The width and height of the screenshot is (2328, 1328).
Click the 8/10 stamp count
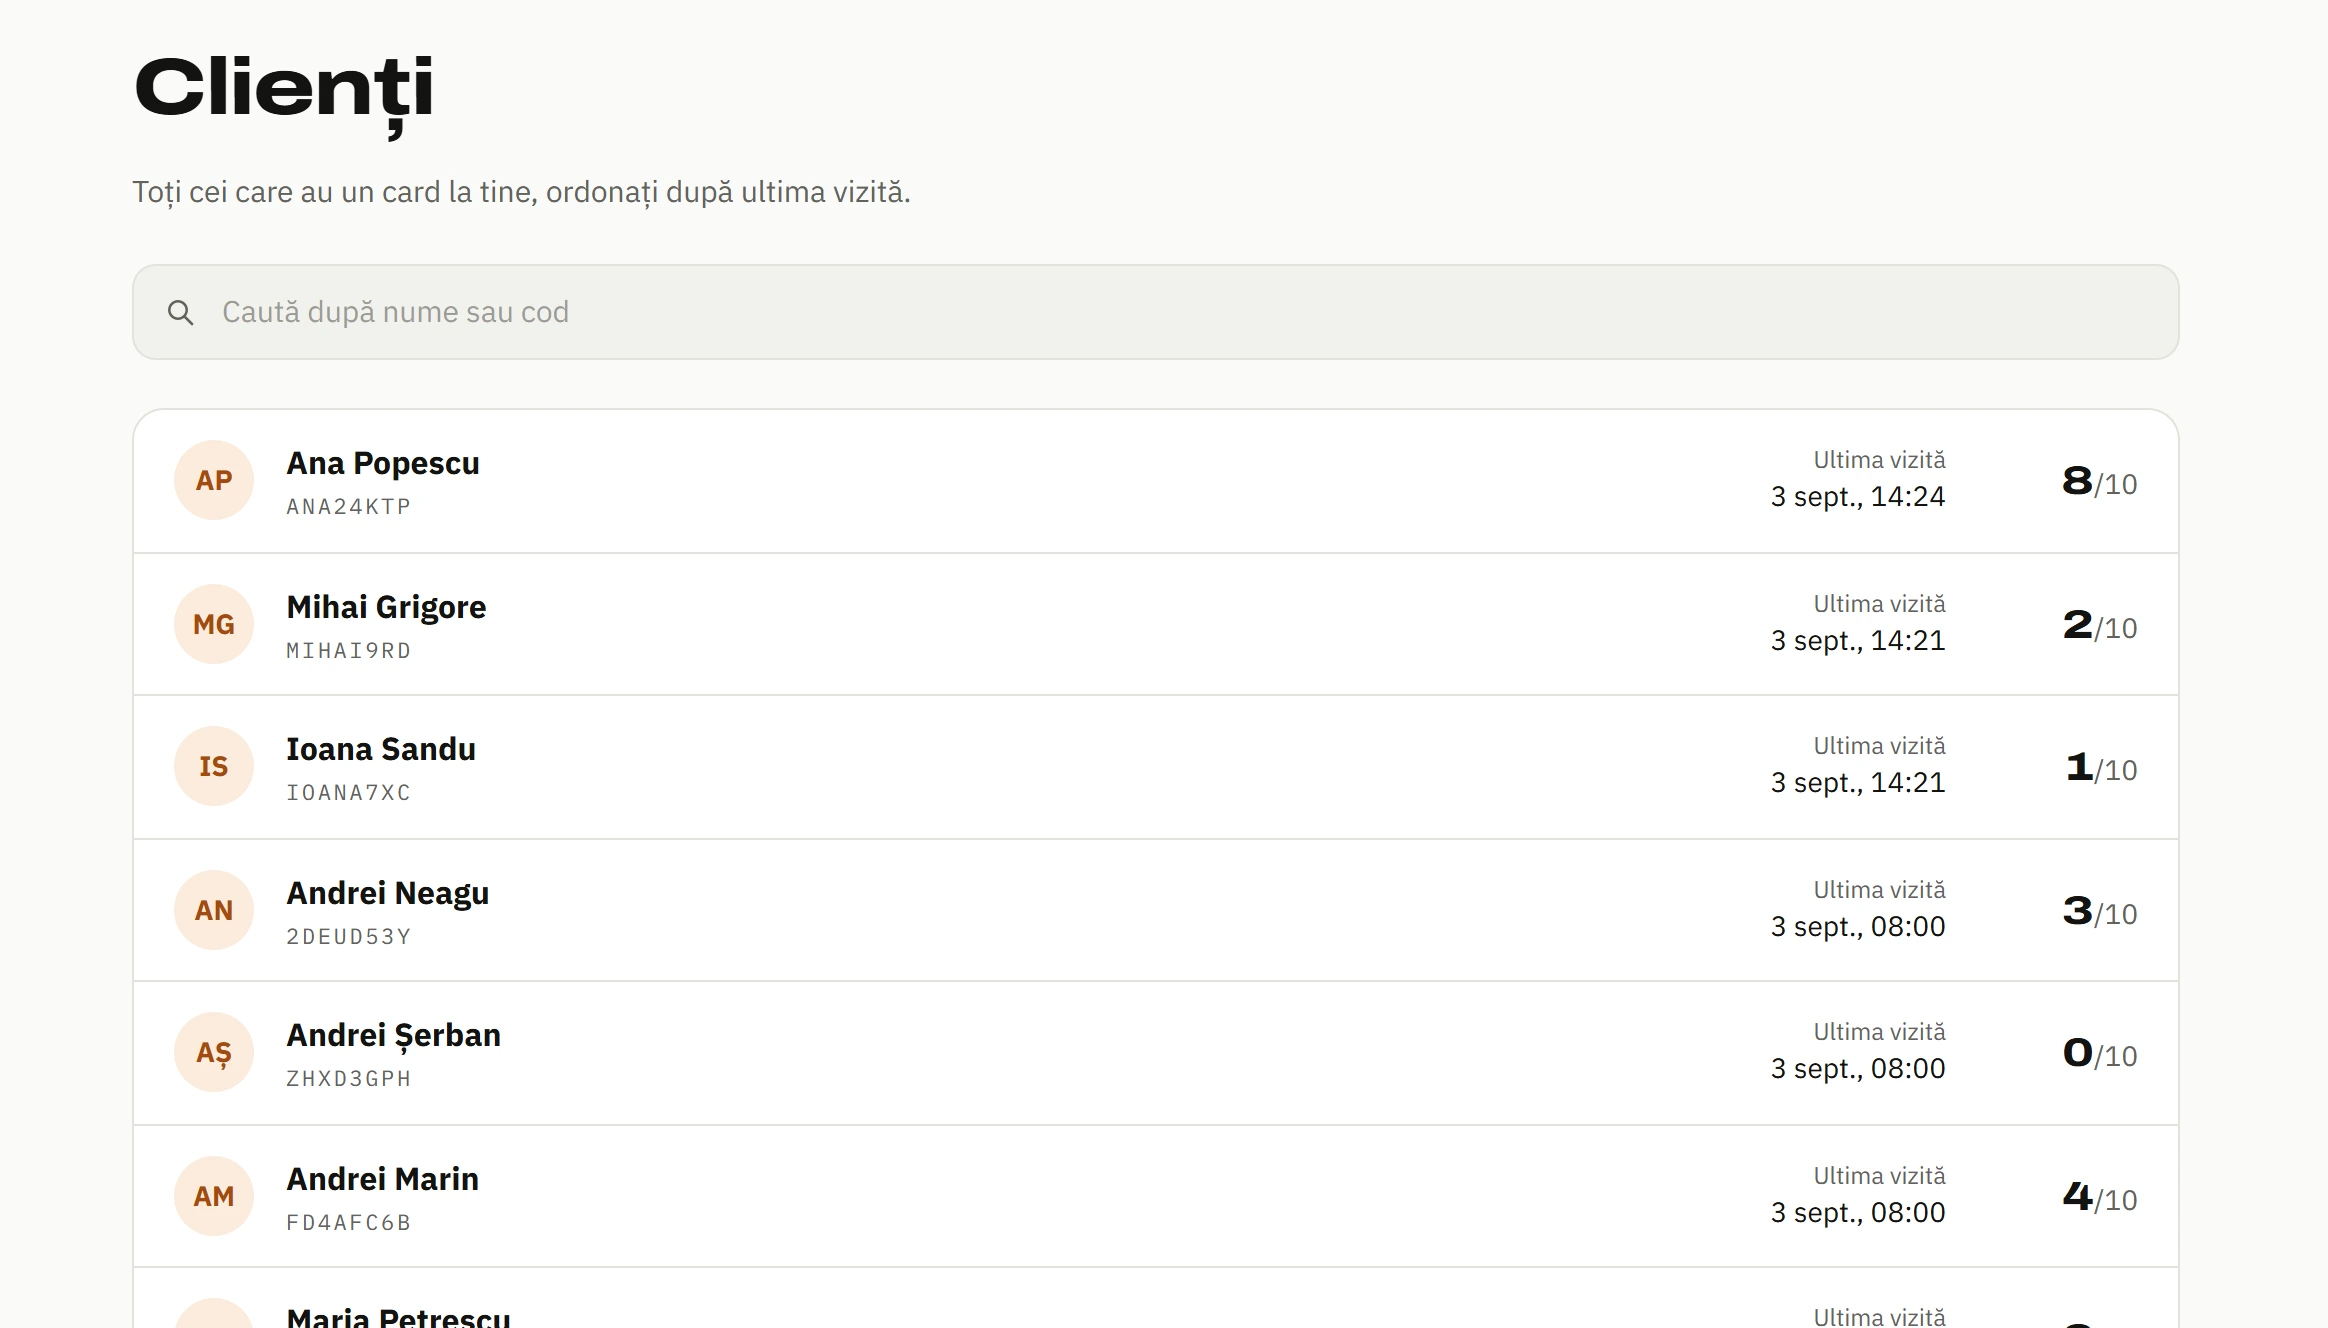click(x=2100, y=482)
